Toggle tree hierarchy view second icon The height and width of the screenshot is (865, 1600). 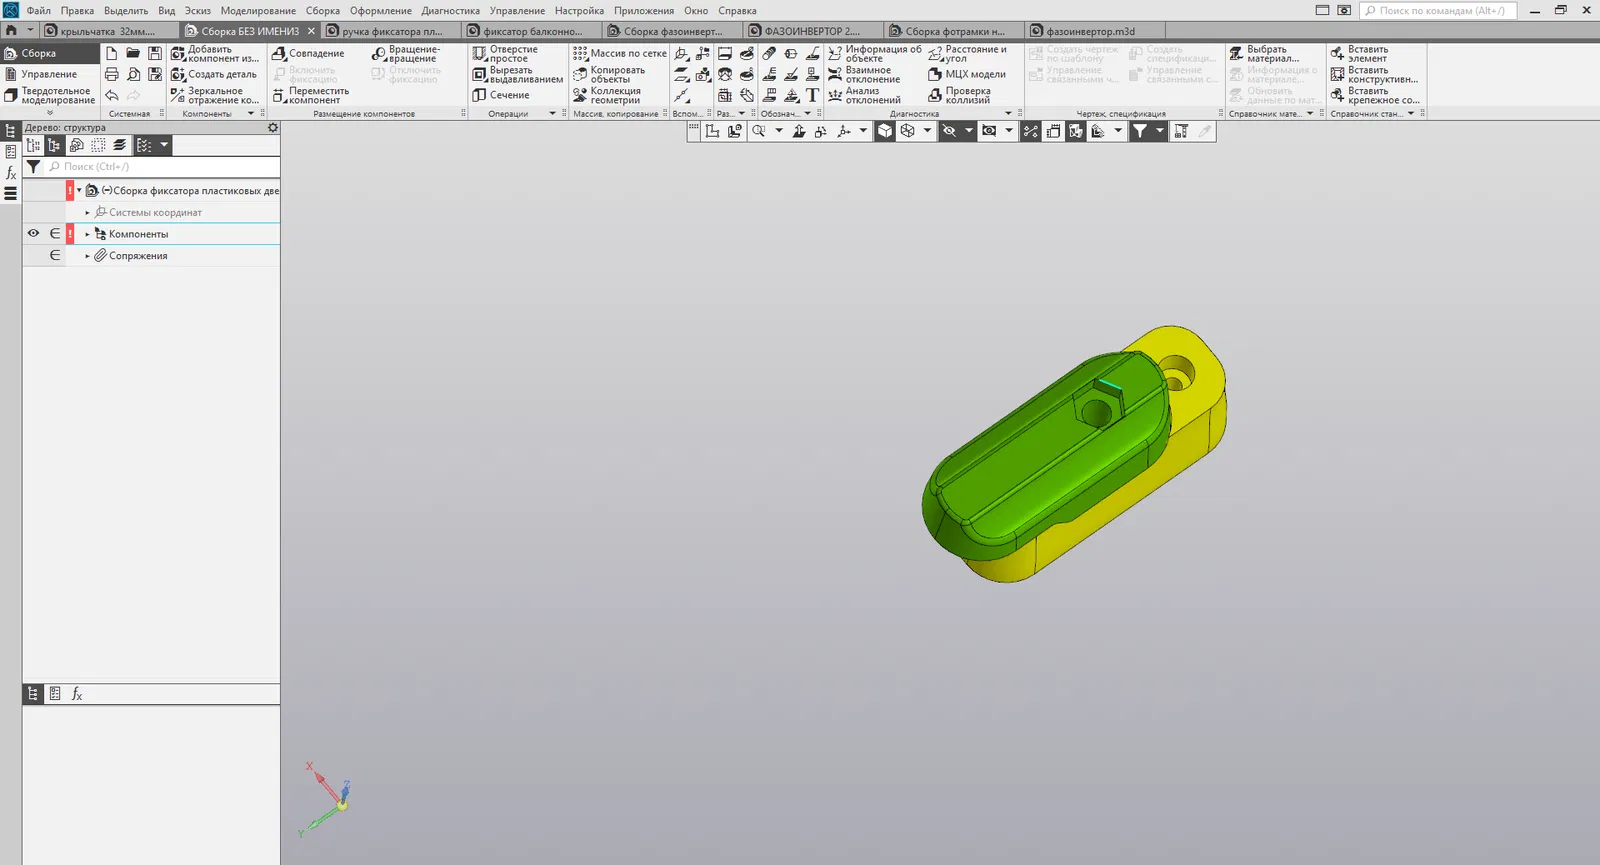[x=54, y=145]
